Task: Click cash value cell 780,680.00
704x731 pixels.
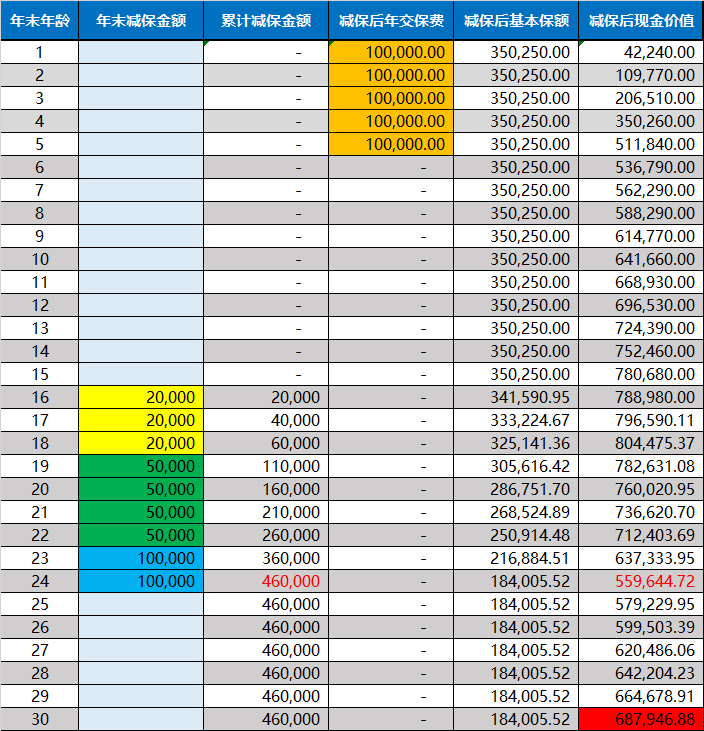Action: click(641, 374)
